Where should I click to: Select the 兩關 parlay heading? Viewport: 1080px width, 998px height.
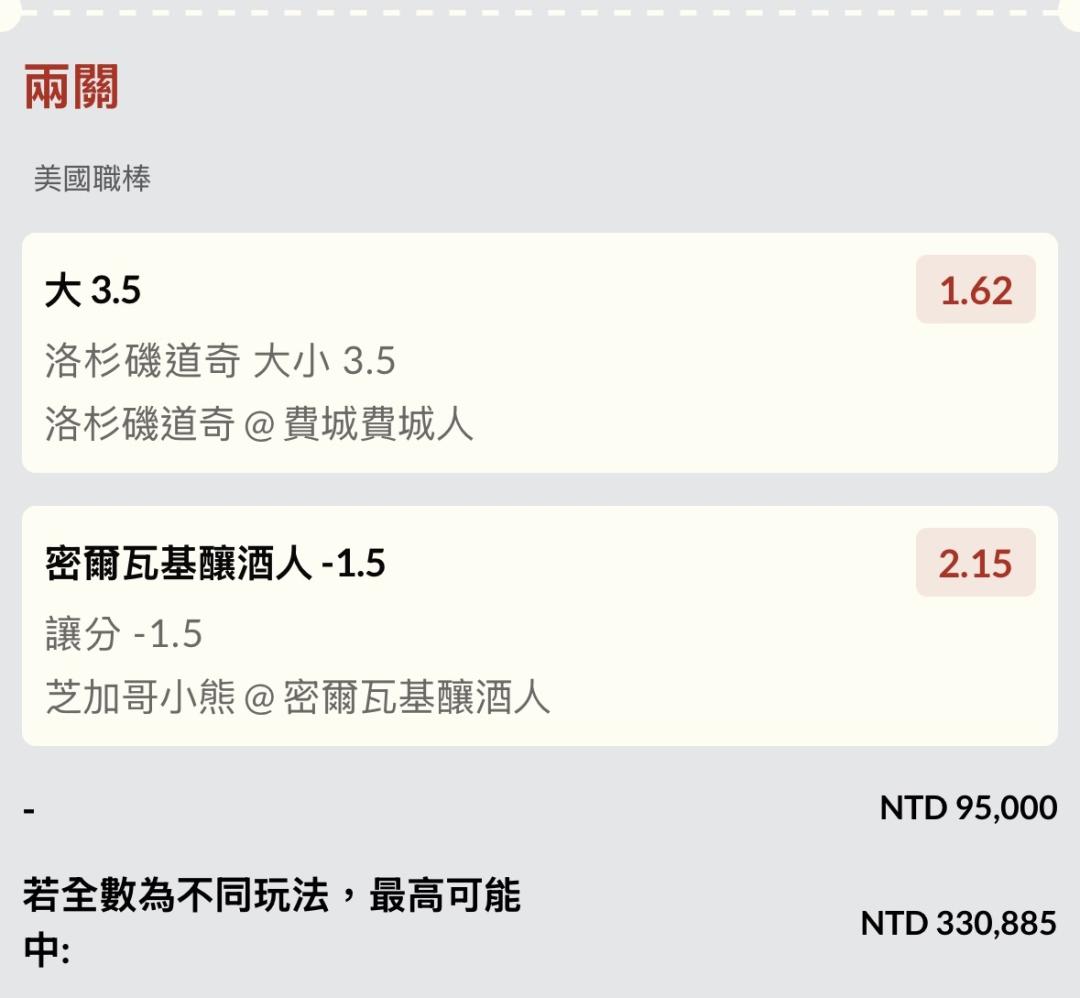(x=71, y=88)
